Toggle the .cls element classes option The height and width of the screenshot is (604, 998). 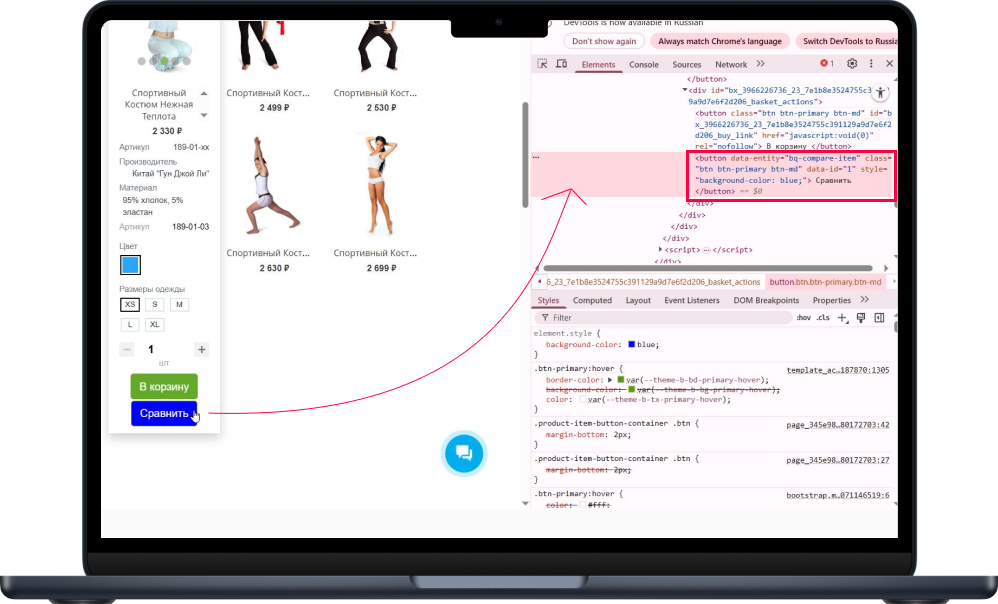point(823,318)
